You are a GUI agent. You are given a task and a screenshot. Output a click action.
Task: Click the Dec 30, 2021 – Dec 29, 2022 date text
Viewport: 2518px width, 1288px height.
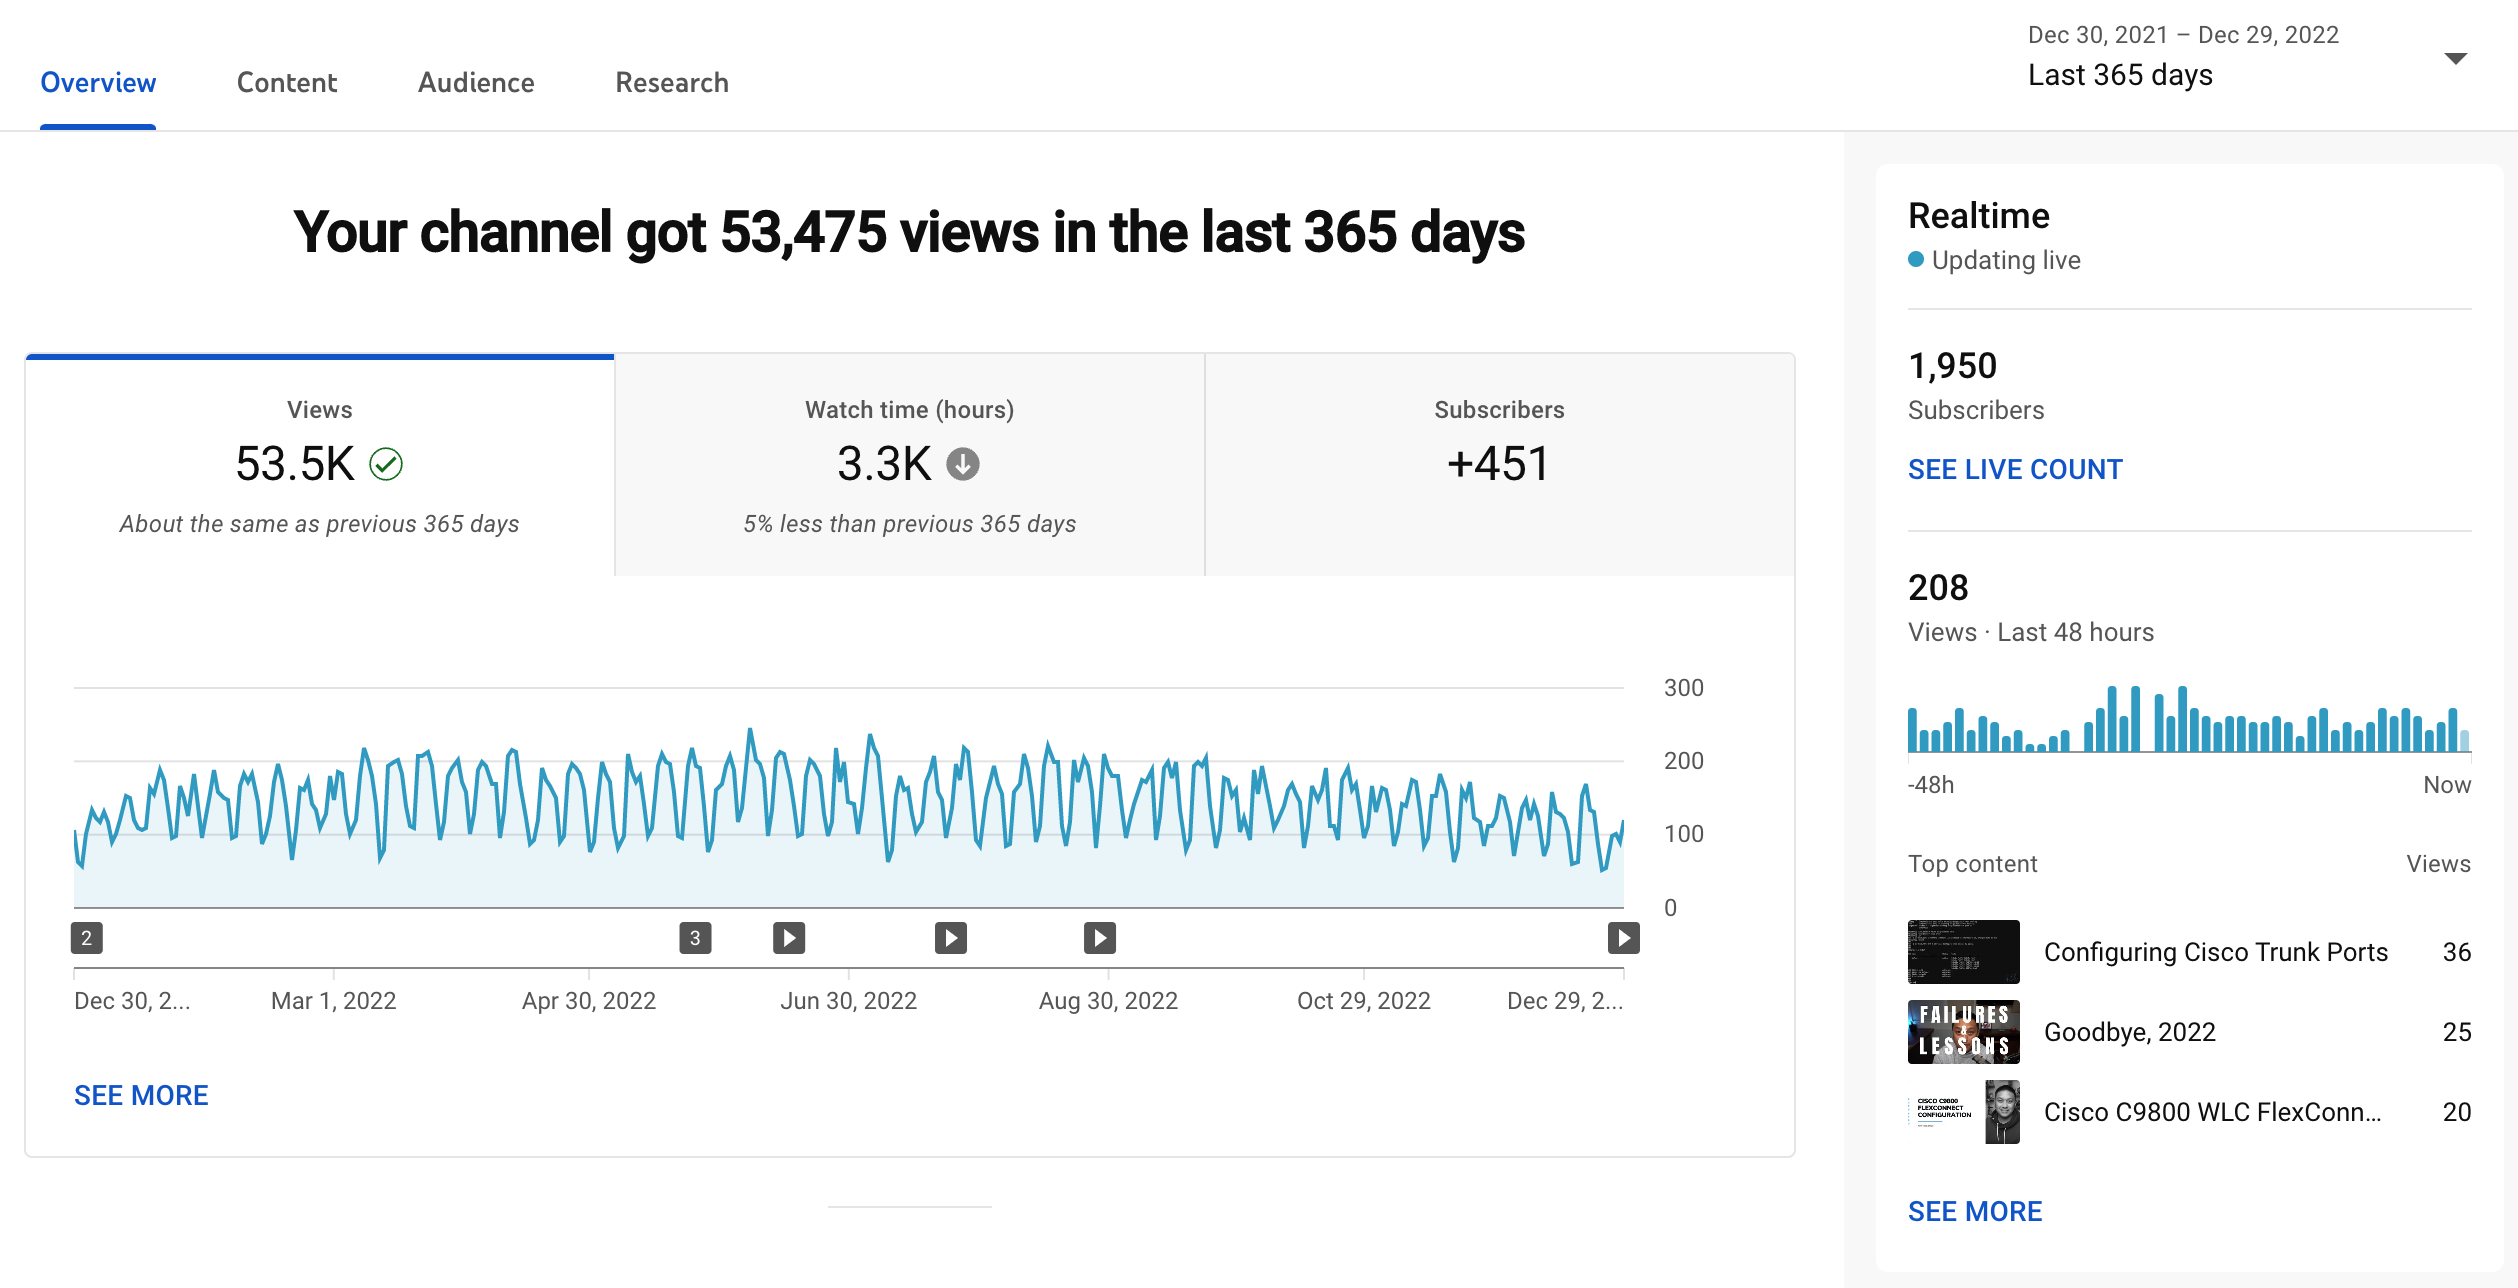(x=2183, y=35)
